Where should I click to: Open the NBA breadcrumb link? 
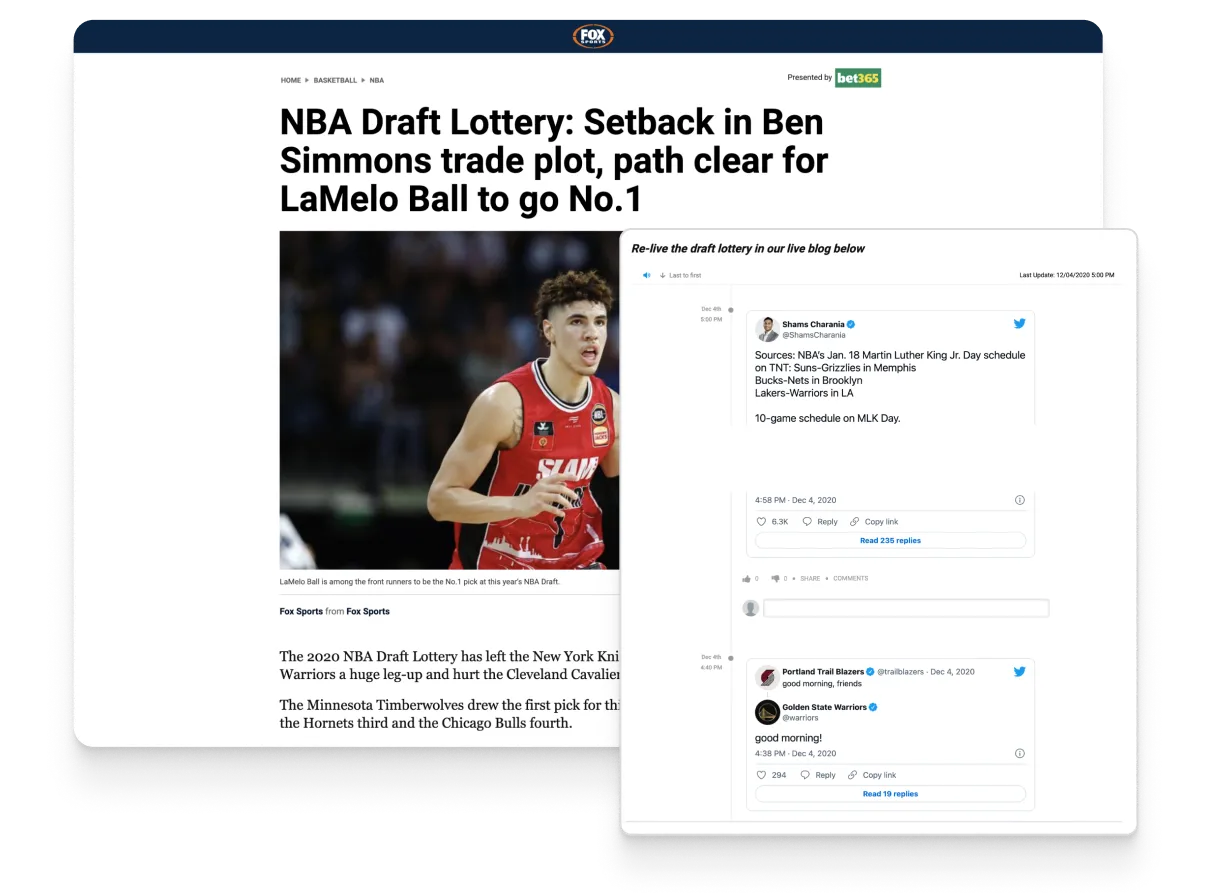pyautogui.click(x=377, y=80)
